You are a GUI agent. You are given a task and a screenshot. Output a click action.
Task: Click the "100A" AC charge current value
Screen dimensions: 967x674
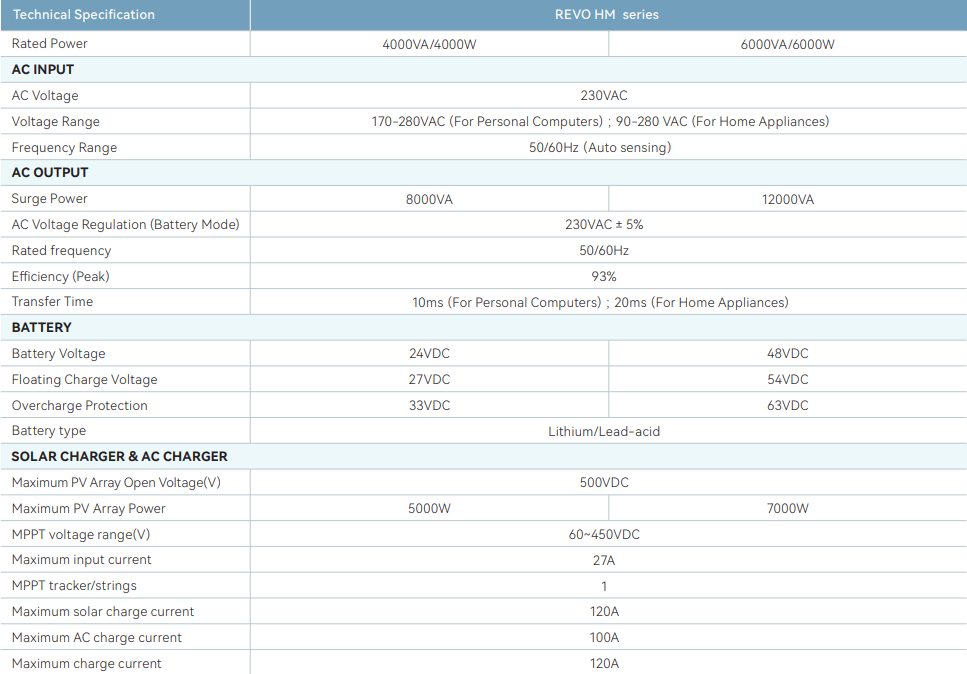pyautogui.click(x=604, y=637)
